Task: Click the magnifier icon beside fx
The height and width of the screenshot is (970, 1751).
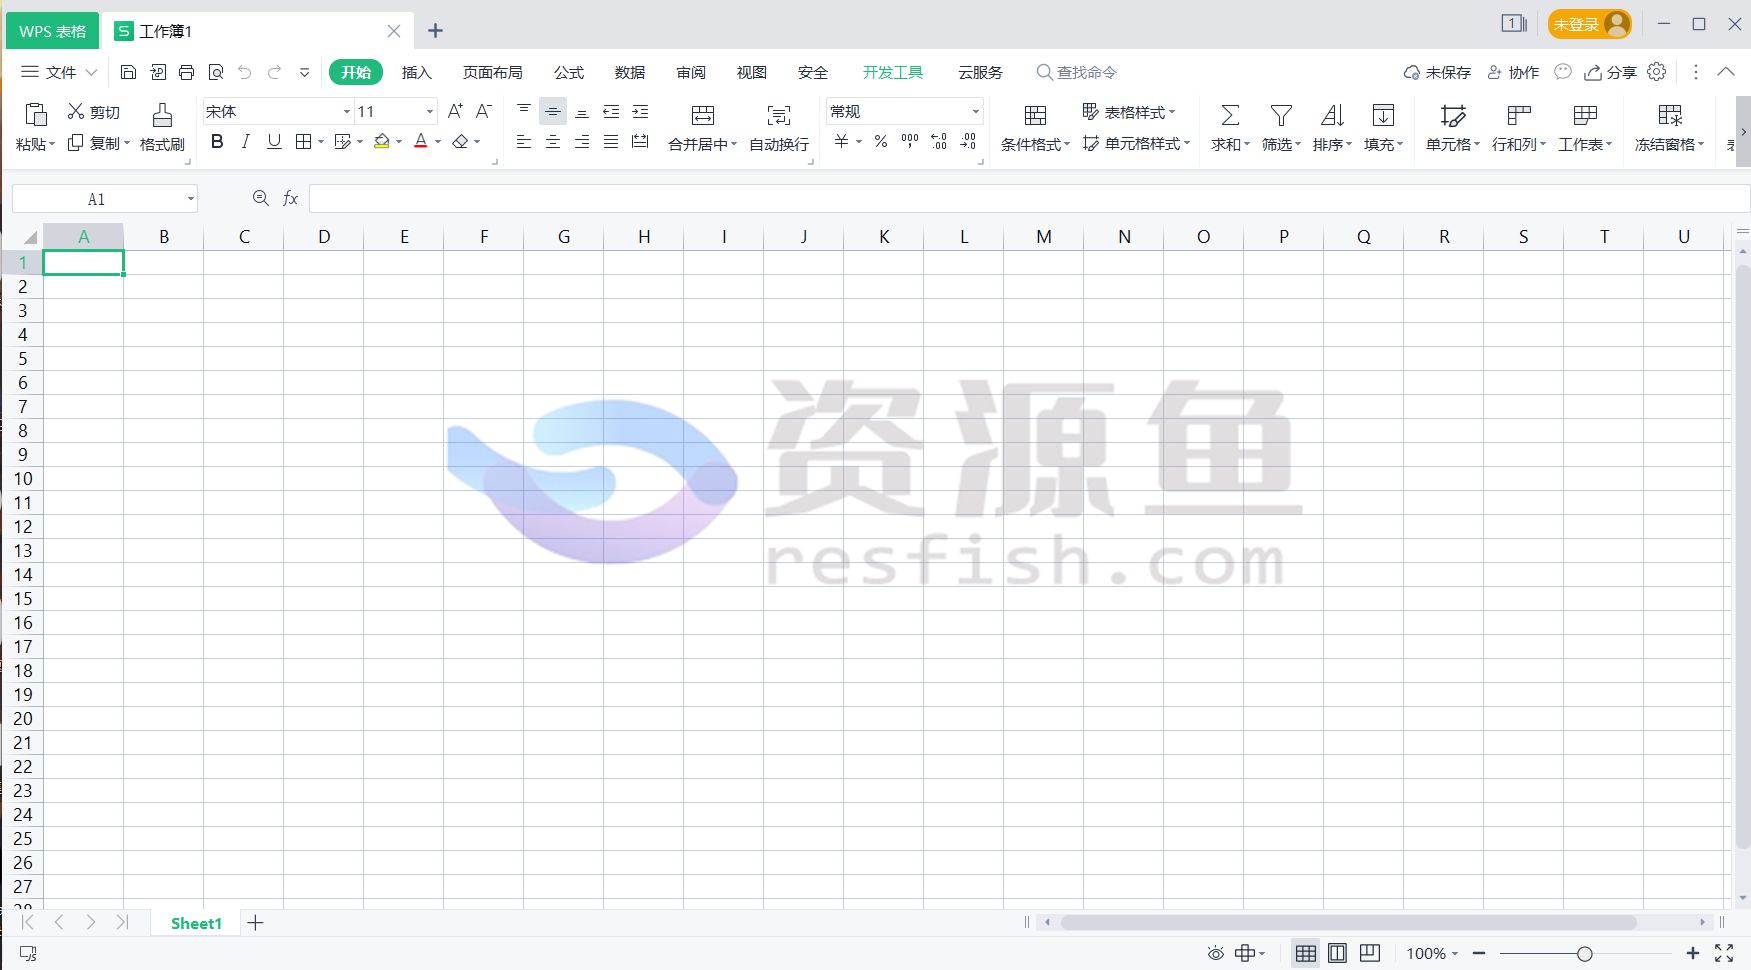Action: (261, 198)
